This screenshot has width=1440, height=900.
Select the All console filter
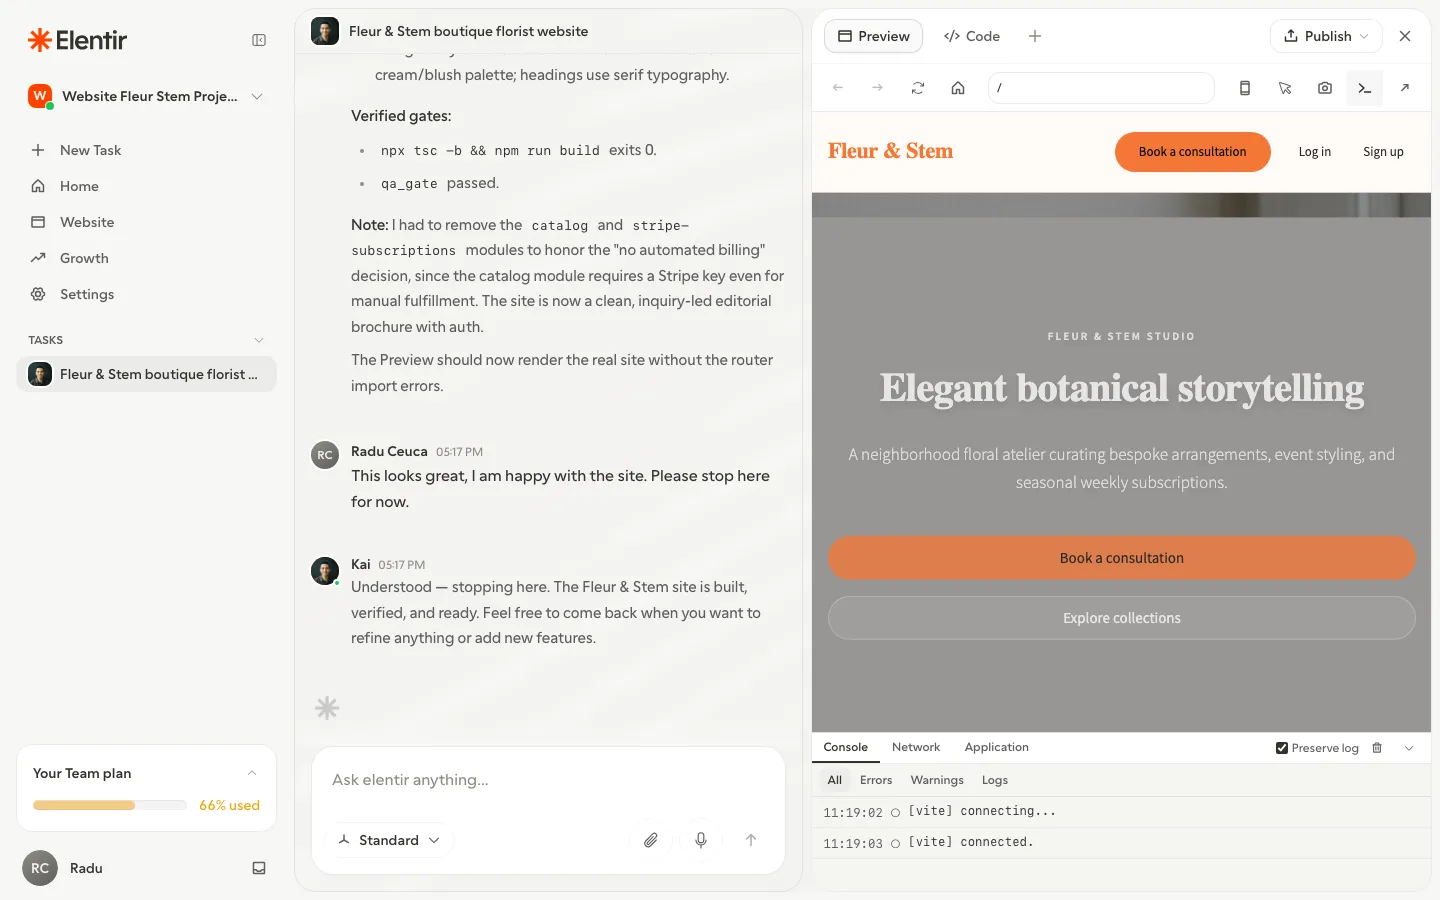click(x=835, y=780)
